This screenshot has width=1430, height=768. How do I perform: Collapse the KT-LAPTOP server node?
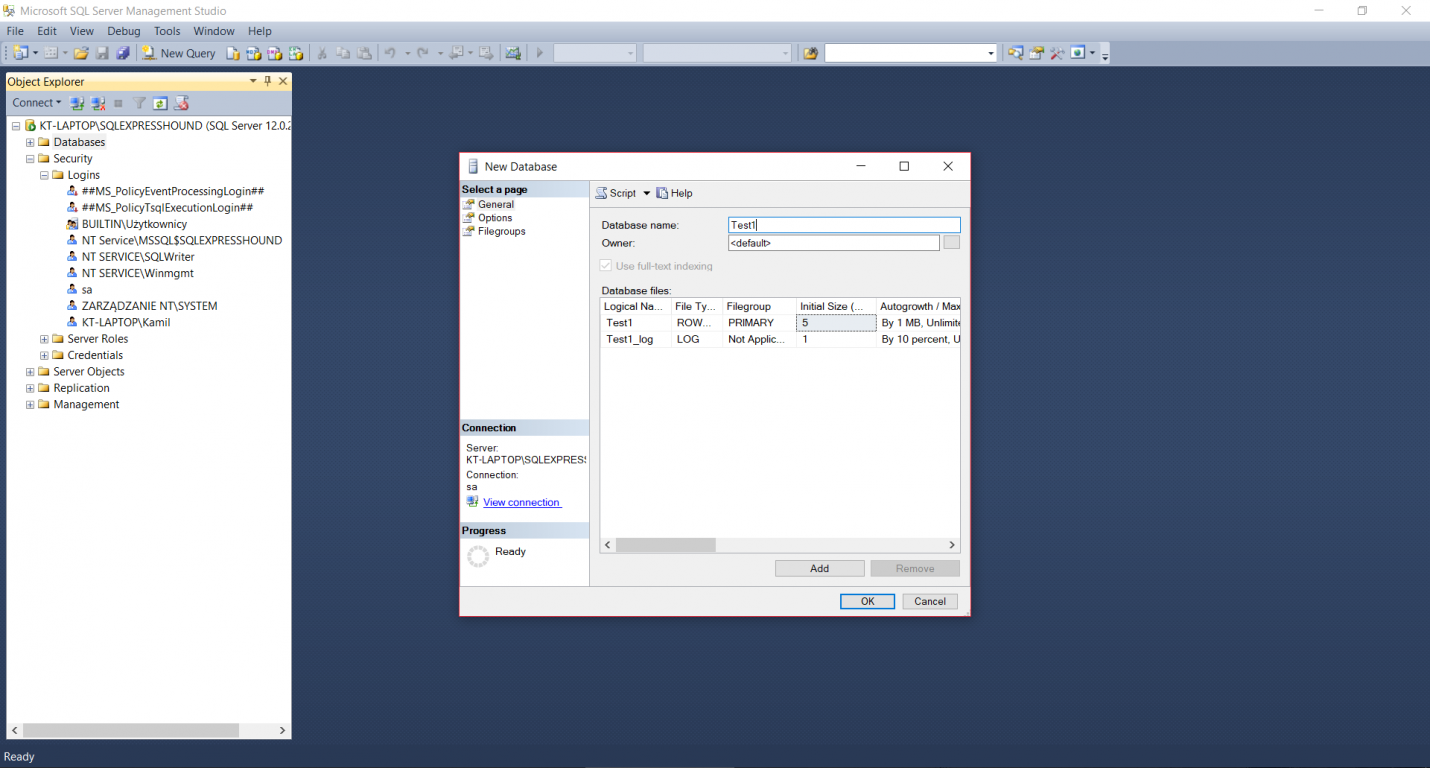[x=16, y=126]
